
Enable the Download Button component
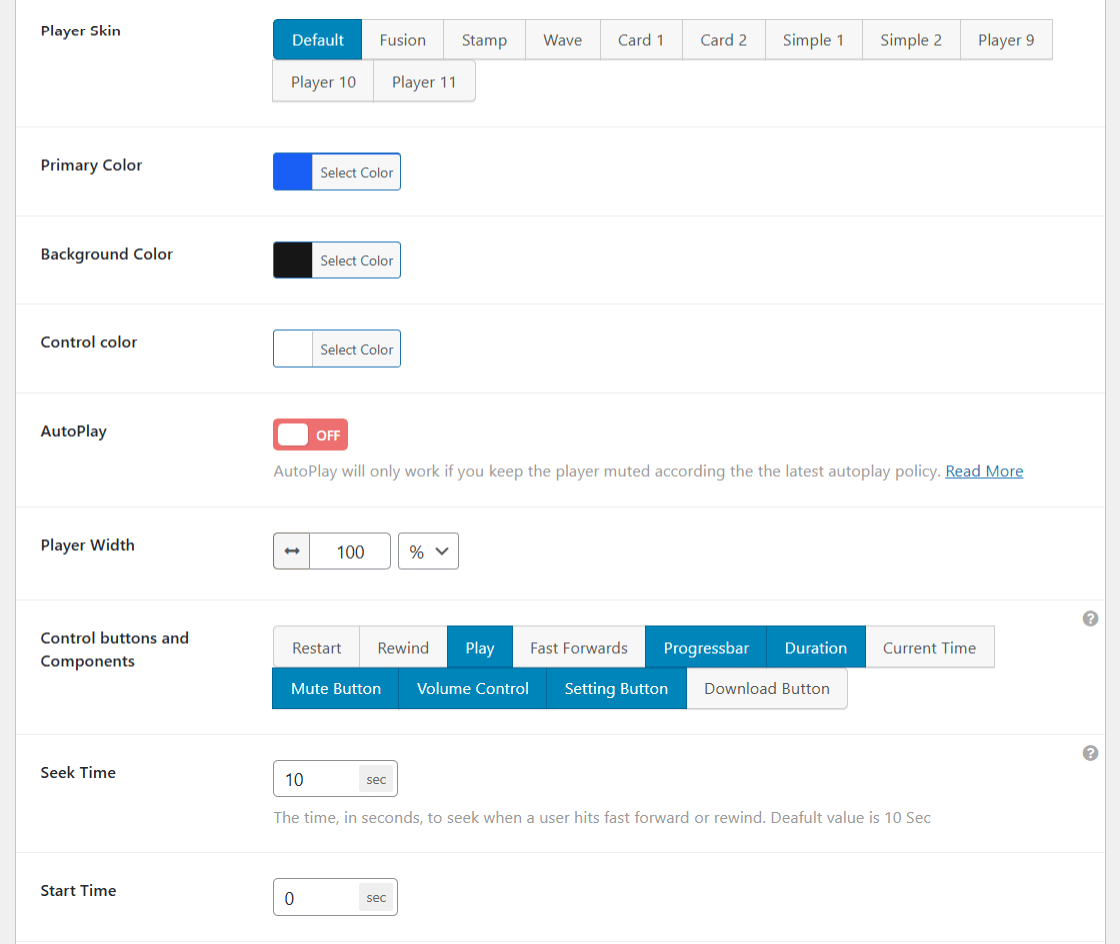coord(766,688)
